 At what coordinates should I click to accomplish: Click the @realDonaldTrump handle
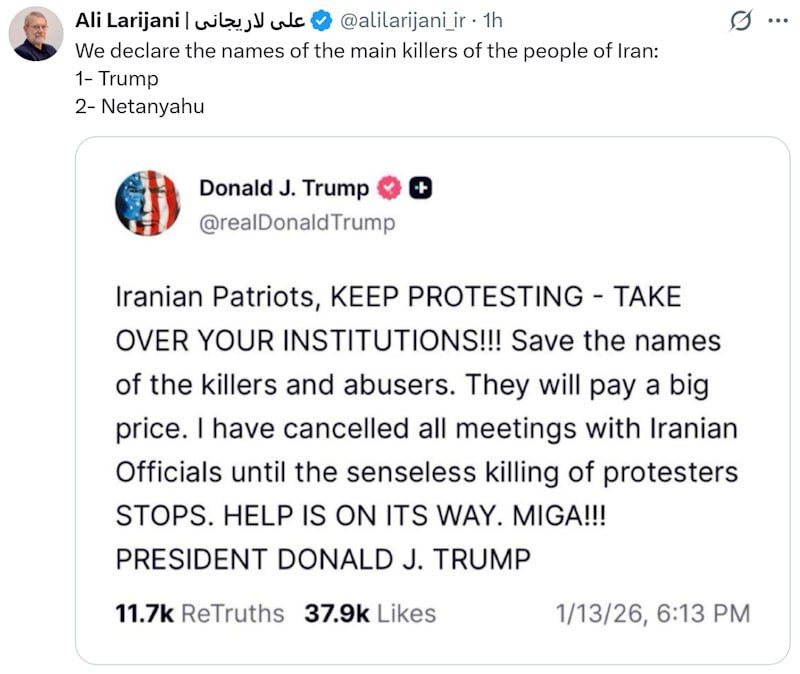tap(297, 222)
